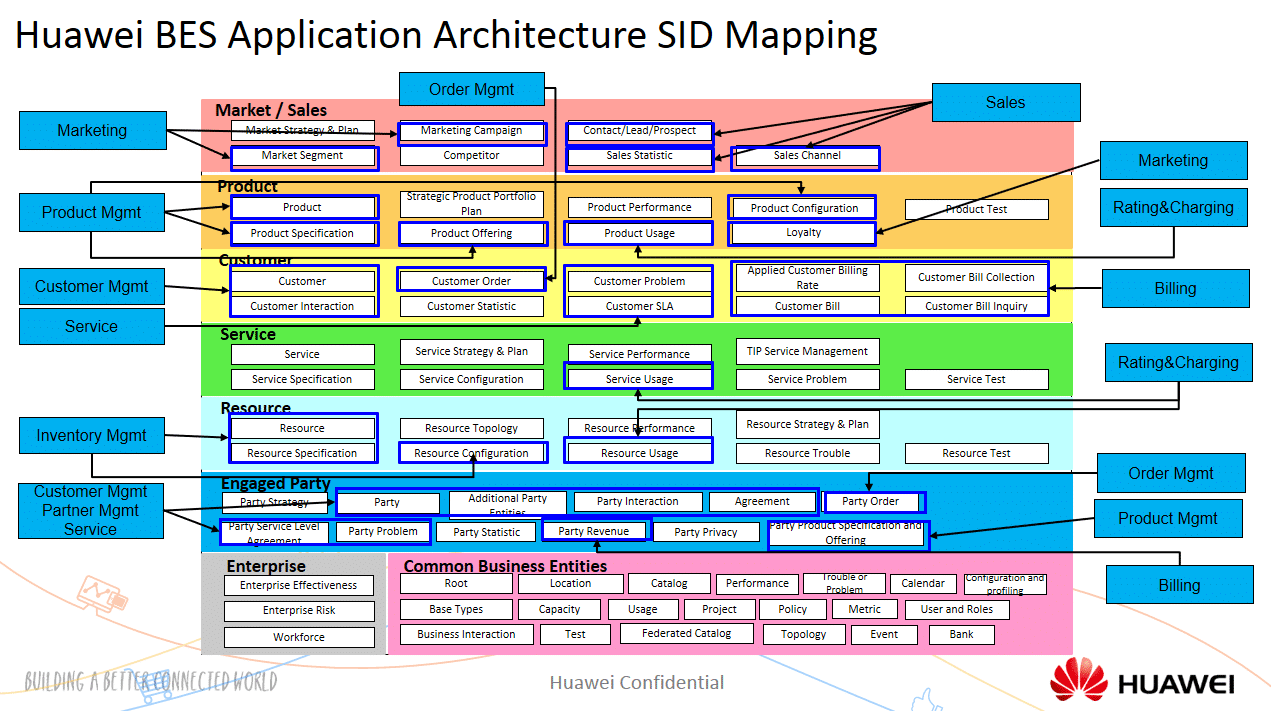Select the Sales Statistic entity
The width and height of the screenshot is (1271, 711).
pos(640,156)
